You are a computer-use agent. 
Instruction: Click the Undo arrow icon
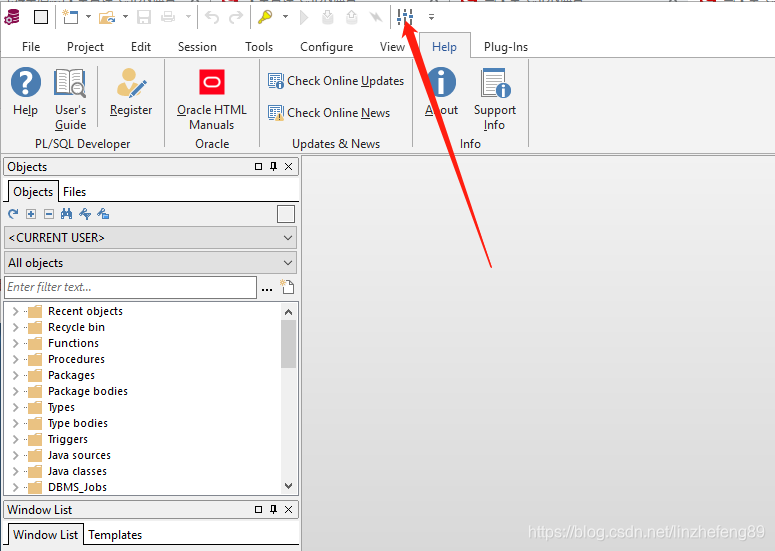coord(212,17)
